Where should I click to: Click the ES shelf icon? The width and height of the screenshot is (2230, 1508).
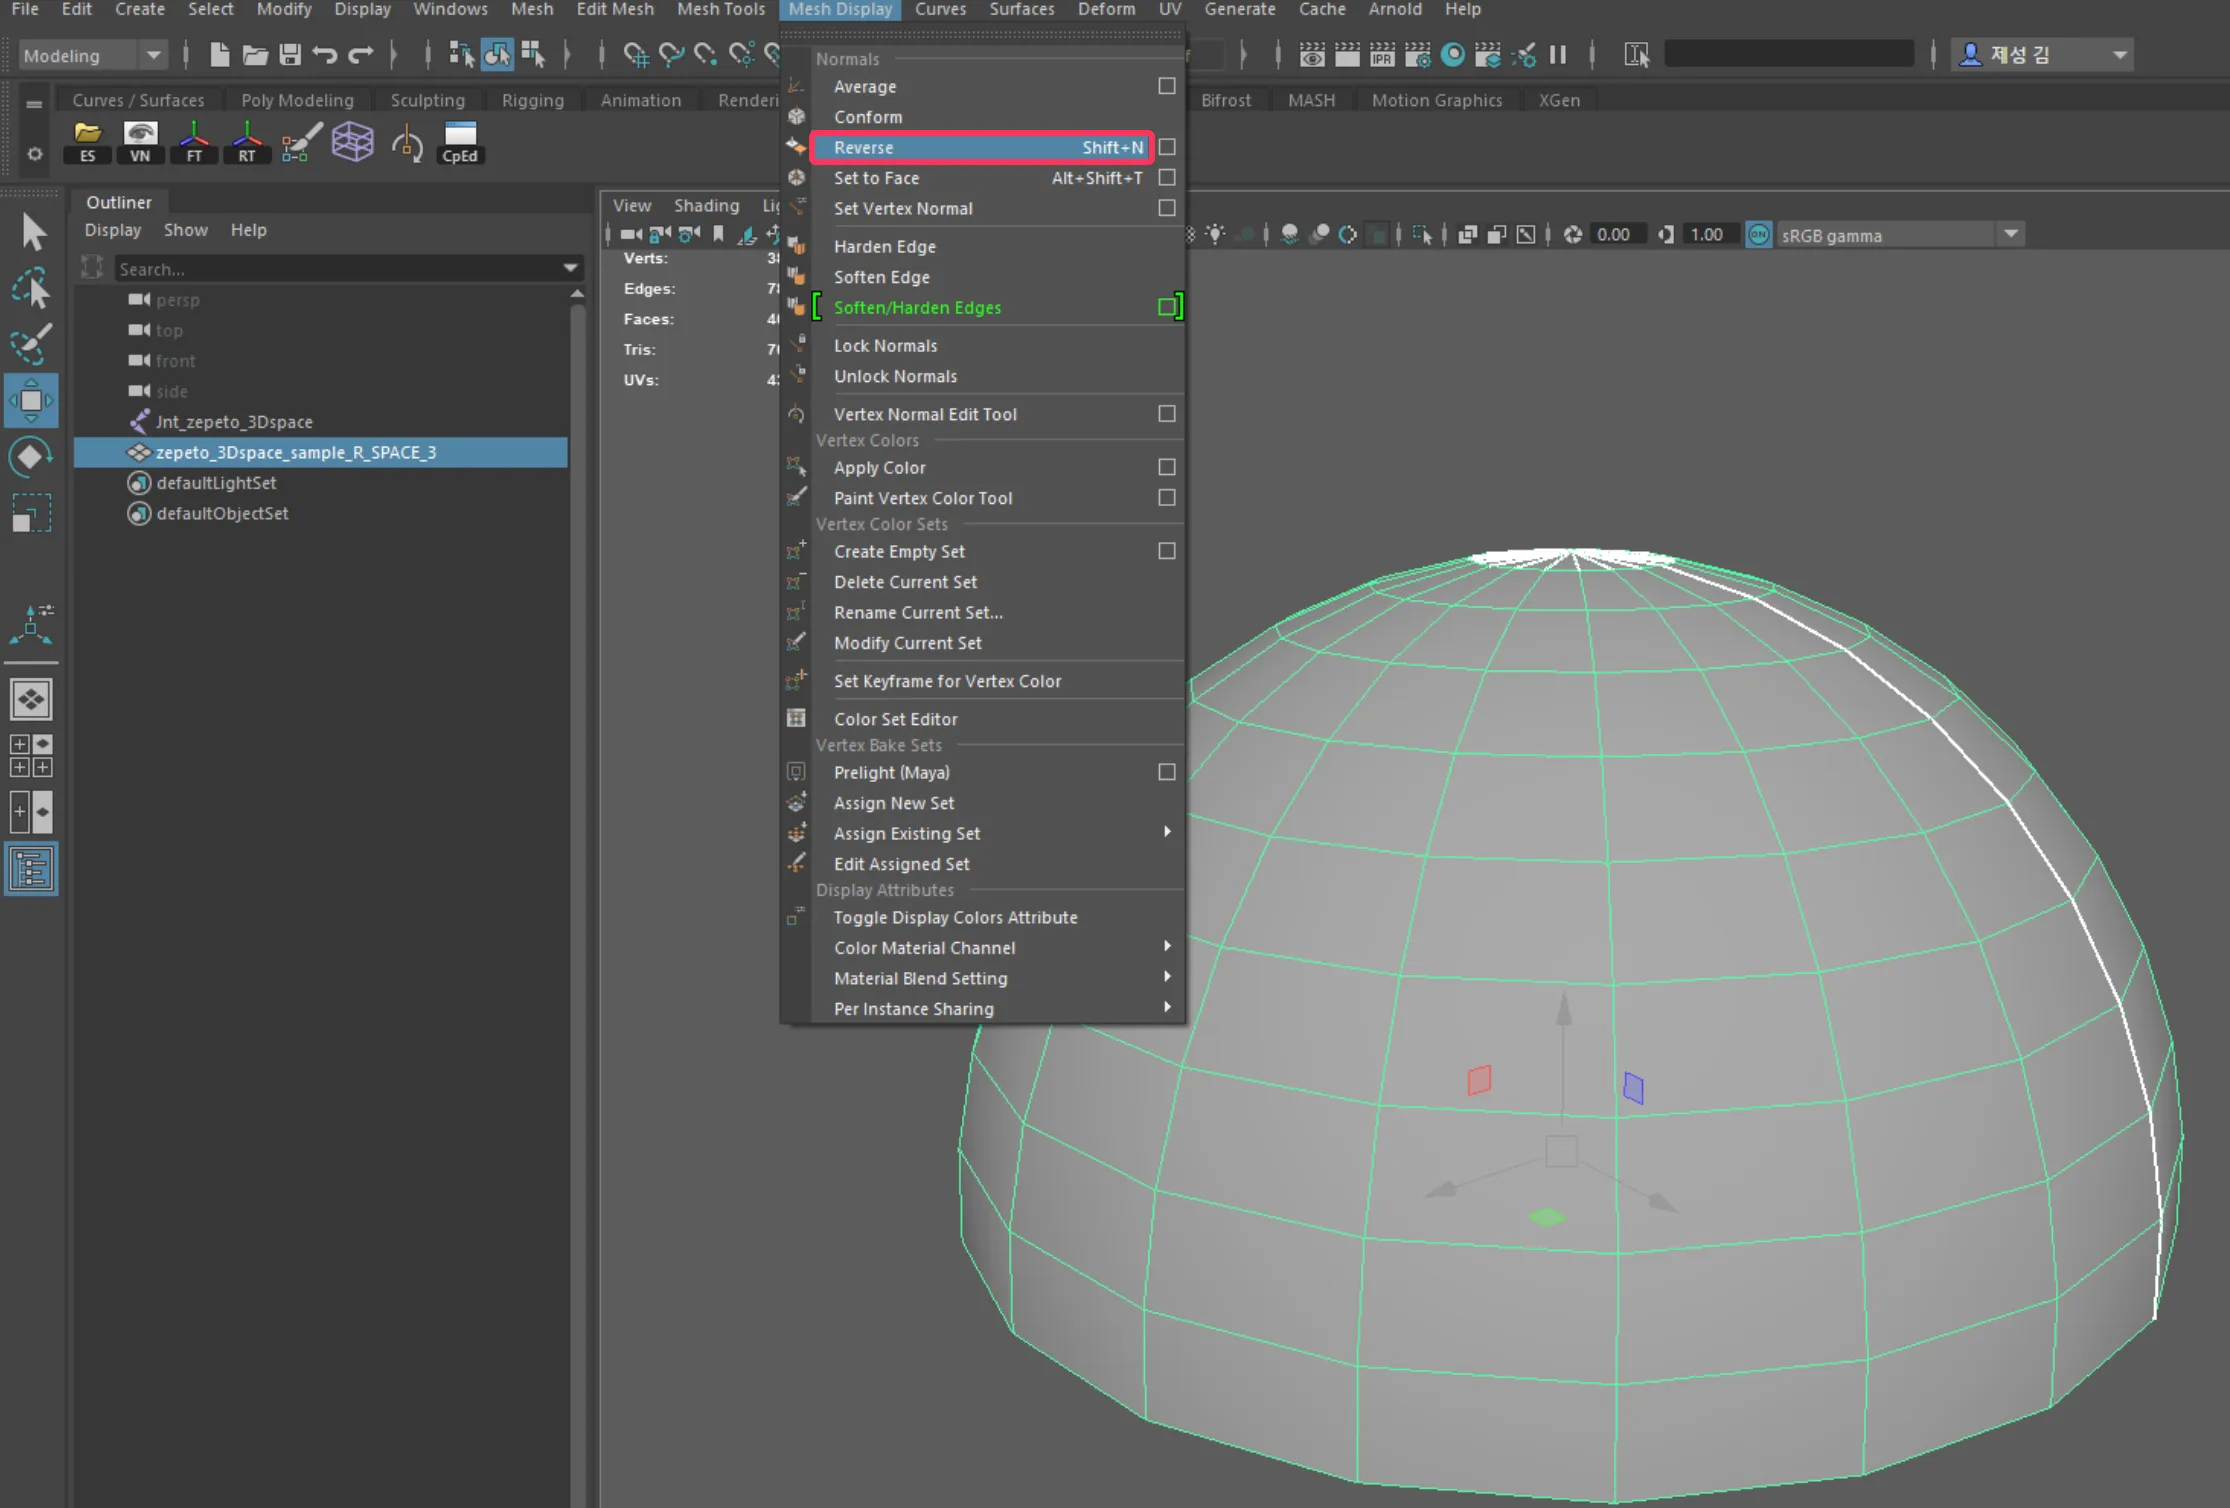[88, 142]
